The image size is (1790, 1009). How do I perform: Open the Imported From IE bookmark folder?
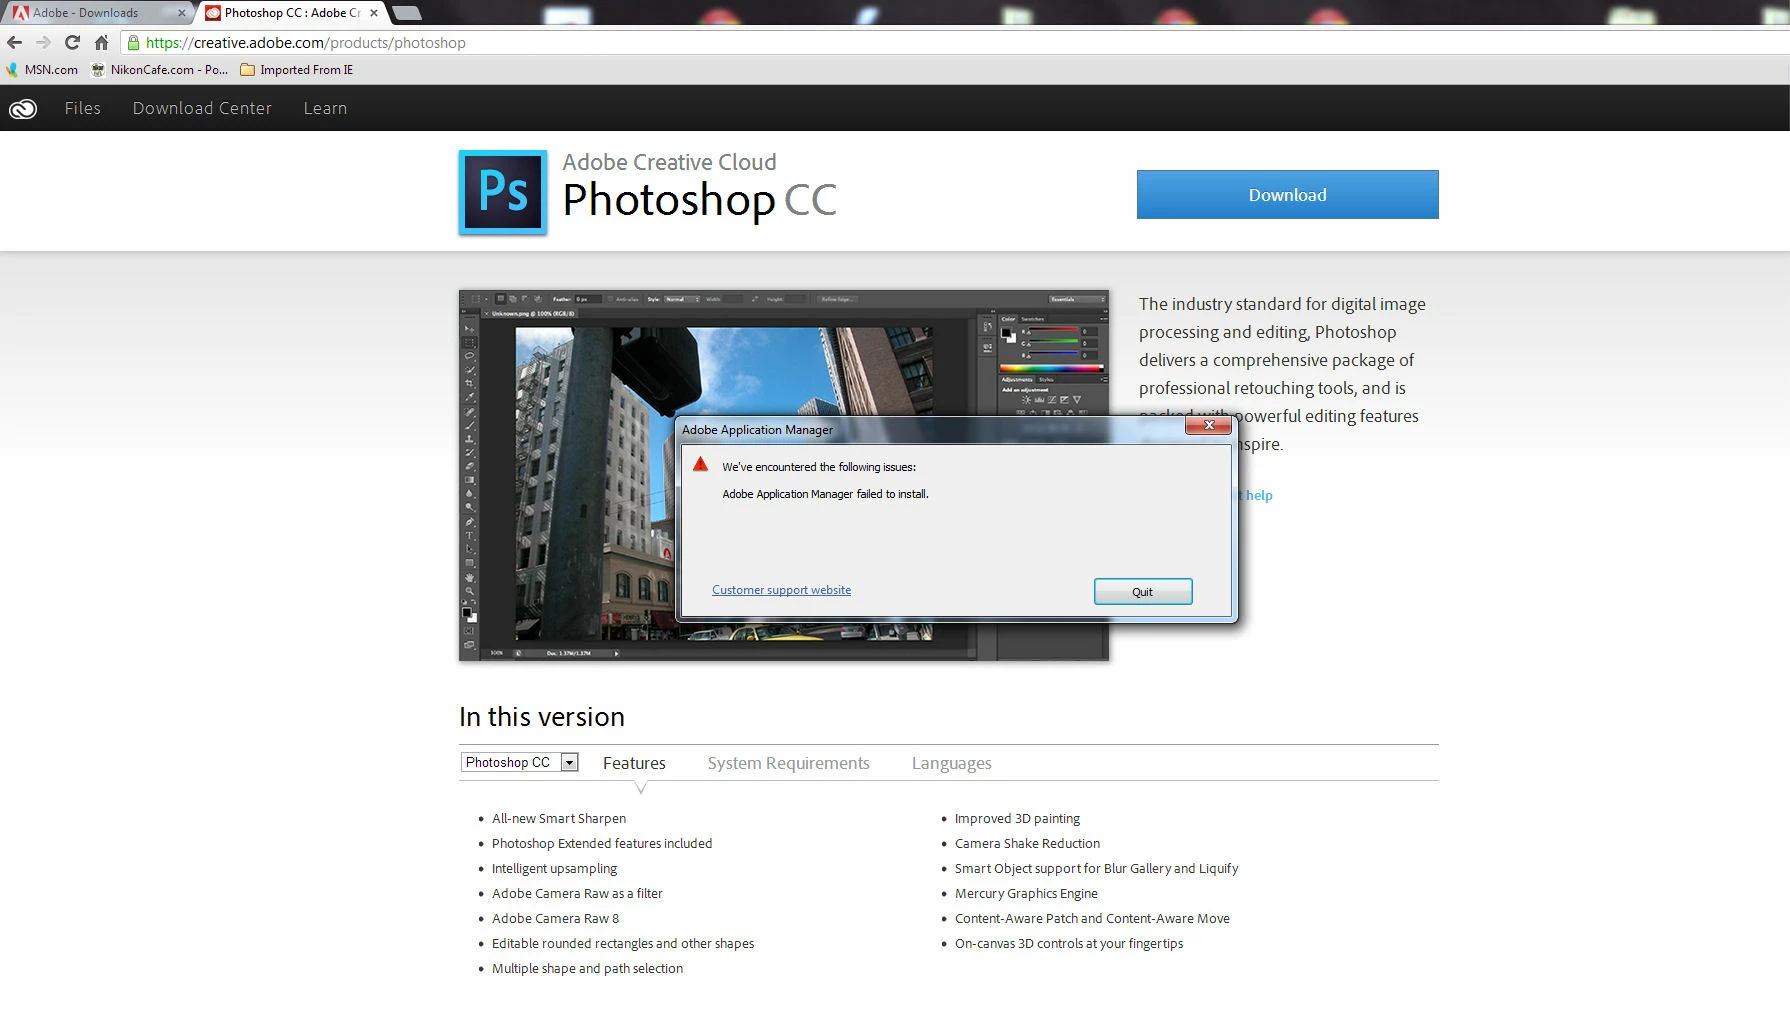click(x=297, y=70)
